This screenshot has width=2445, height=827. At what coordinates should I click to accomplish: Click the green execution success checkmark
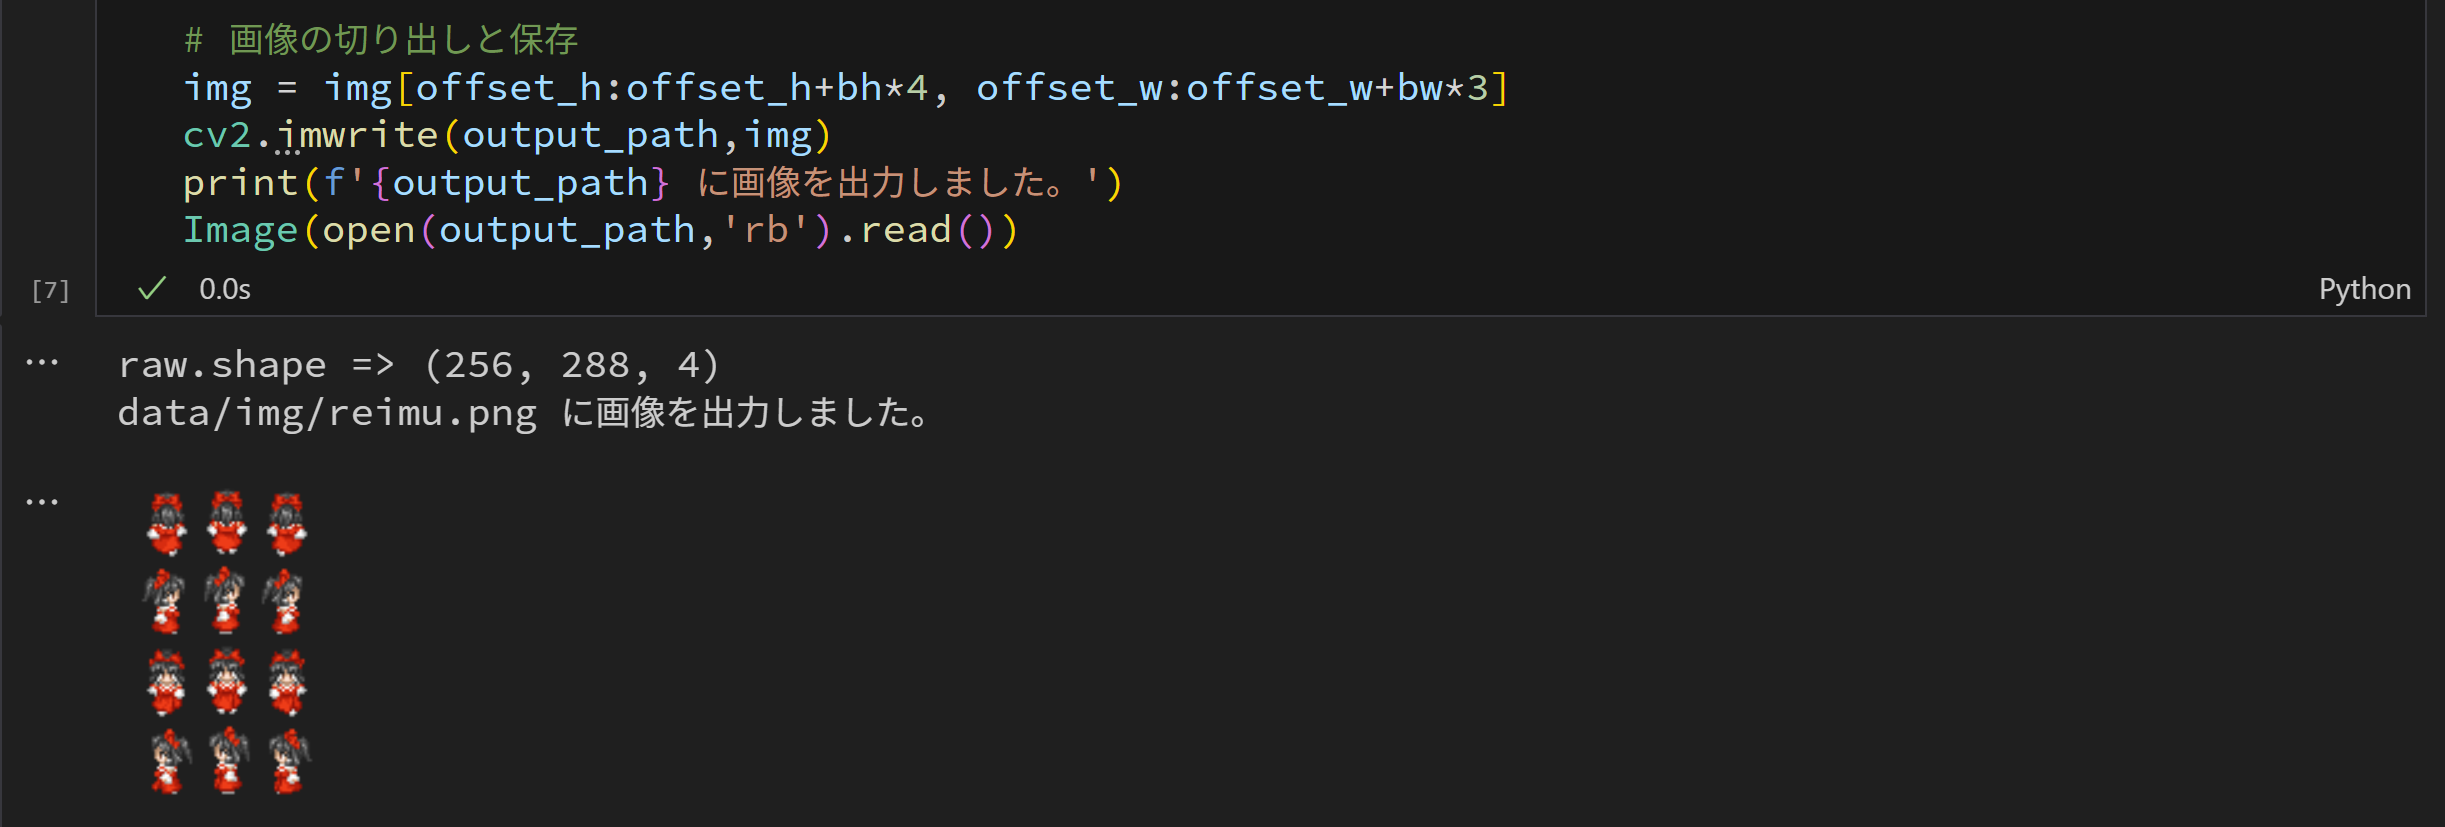[x=152, y=289]
